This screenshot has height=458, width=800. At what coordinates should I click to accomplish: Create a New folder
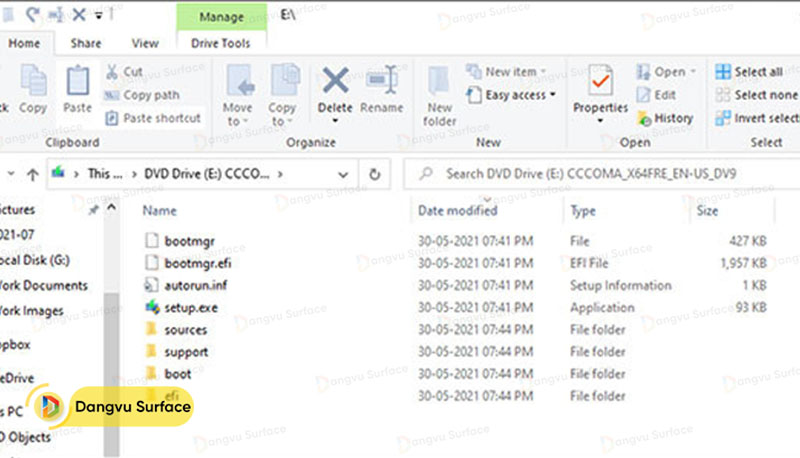click(439, 97)
